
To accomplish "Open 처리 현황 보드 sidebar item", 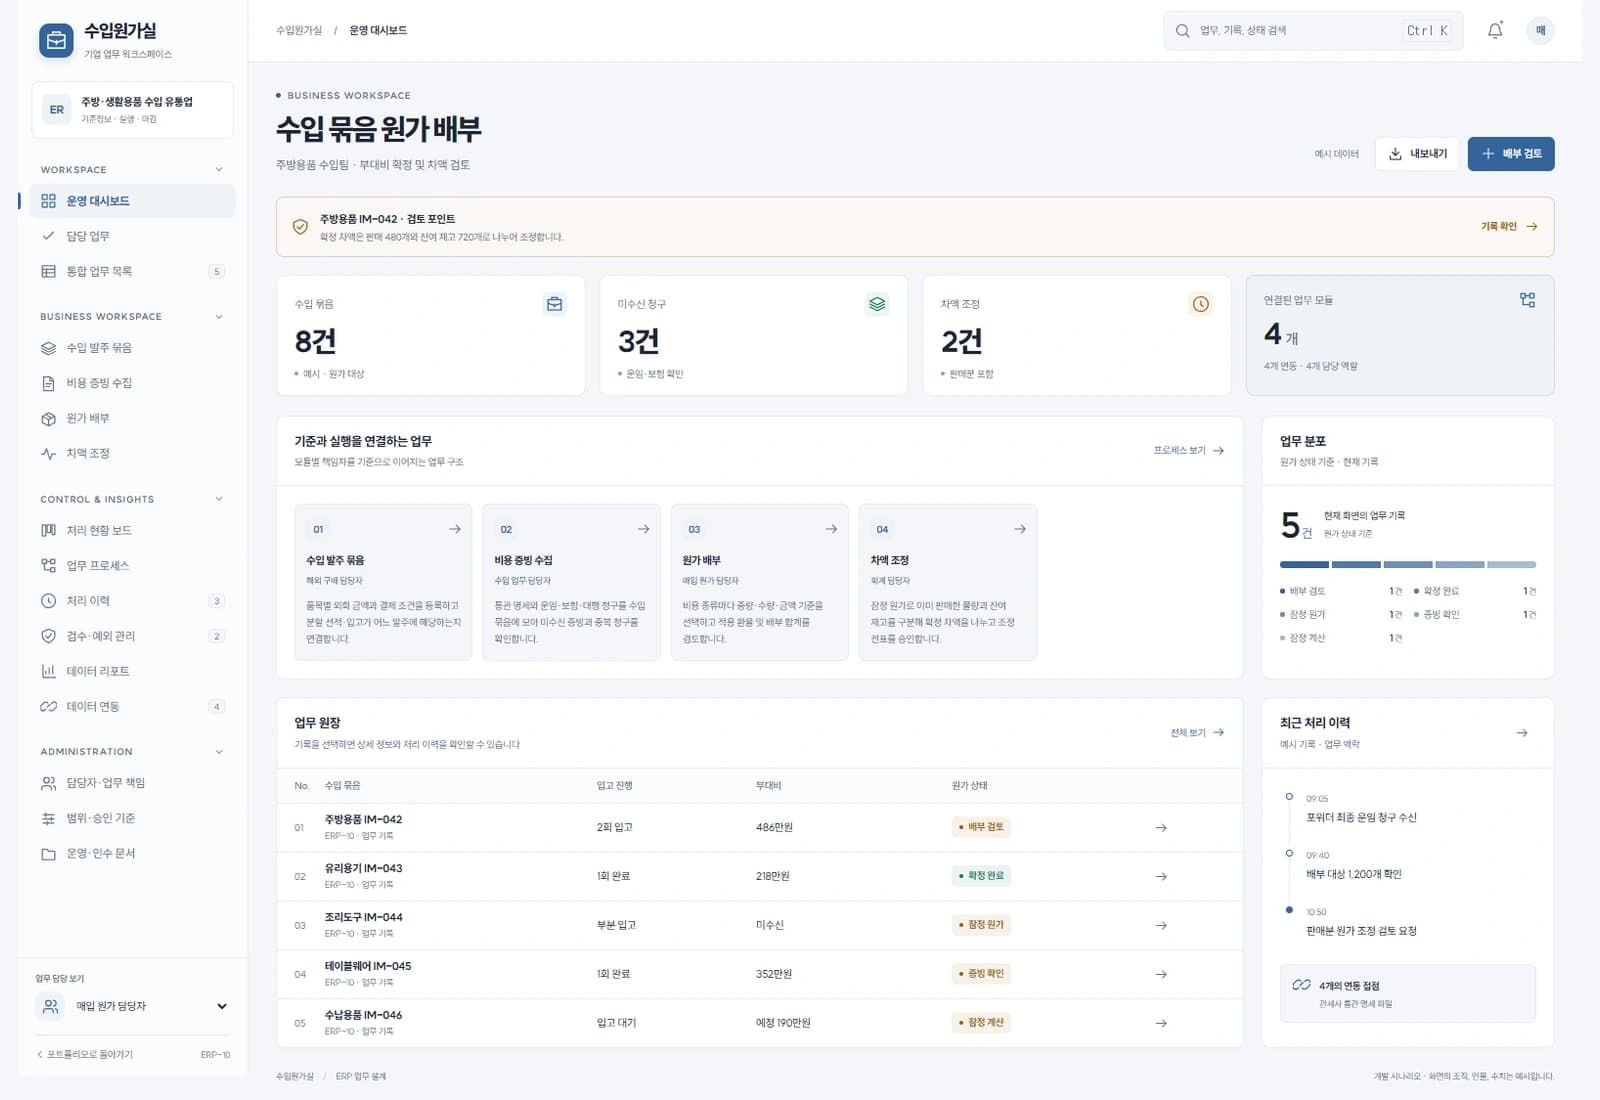I will pos(133,530).
